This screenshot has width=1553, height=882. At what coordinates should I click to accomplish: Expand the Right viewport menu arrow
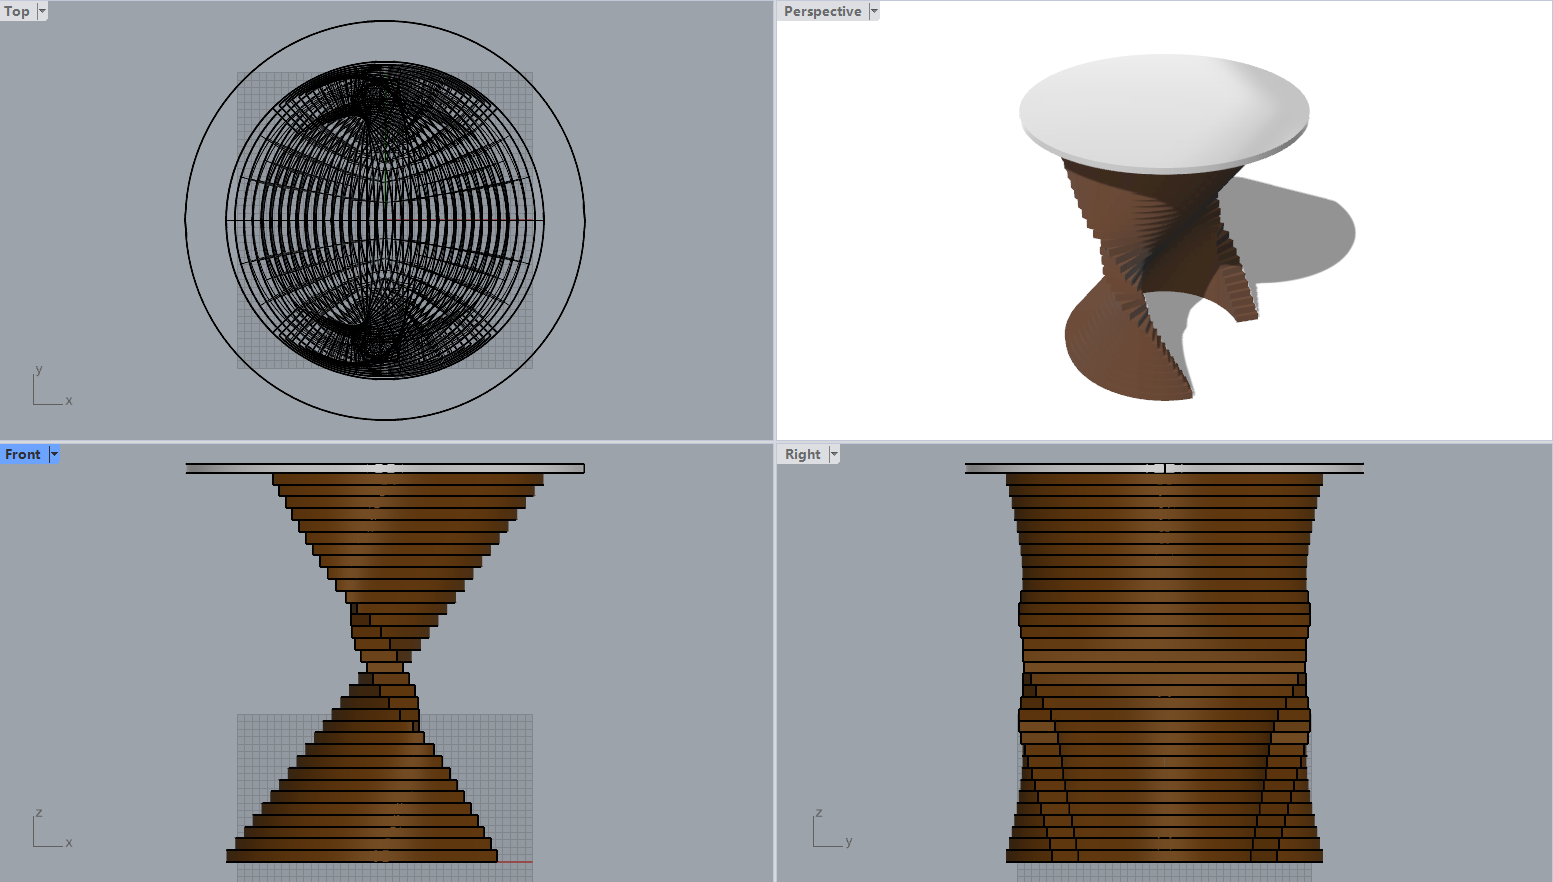pyautogui.click(x=834, y=454)
